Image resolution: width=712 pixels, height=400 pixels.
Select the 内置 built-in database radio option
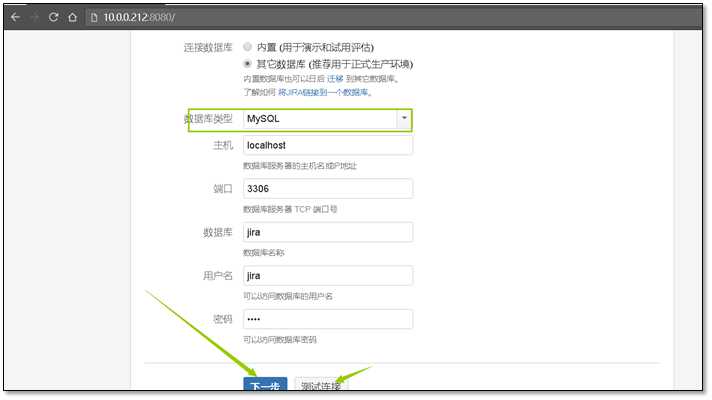(x=247, y=47)
